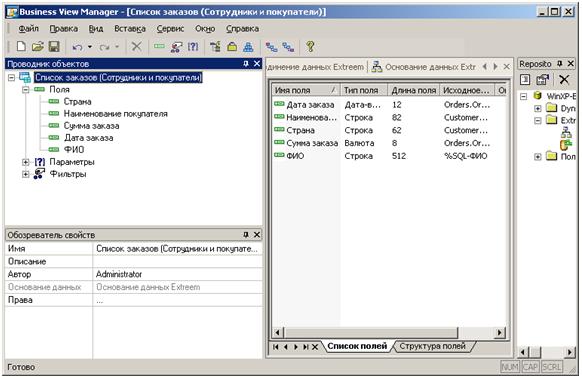Redo the last undone action
Image resolution: width=582 pixels, height=380 pixels.
(104, 47)
